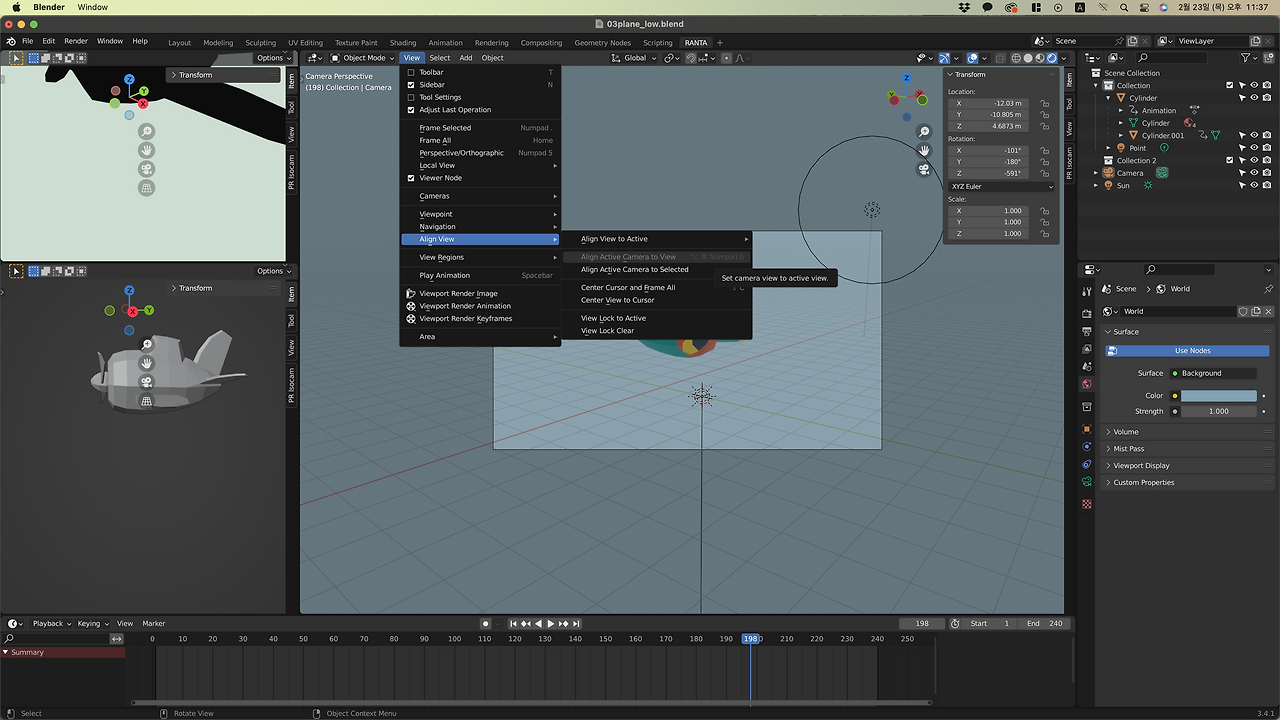Click the world Color swatch

point(1218,396)
